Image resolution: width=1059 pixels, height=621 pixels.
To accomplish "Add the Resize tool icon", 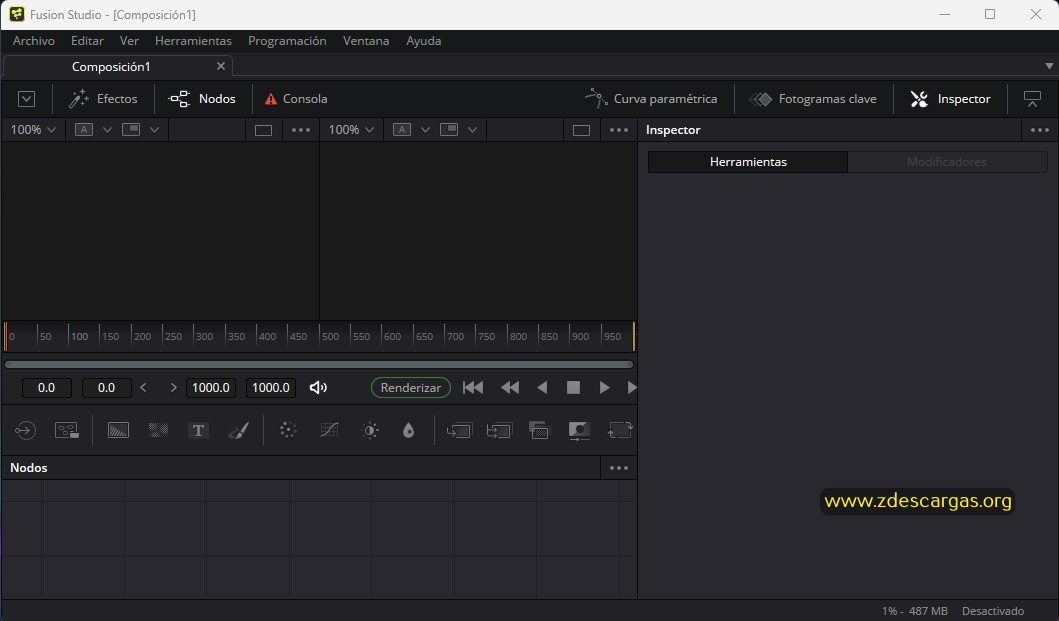I will coord(579,430).
